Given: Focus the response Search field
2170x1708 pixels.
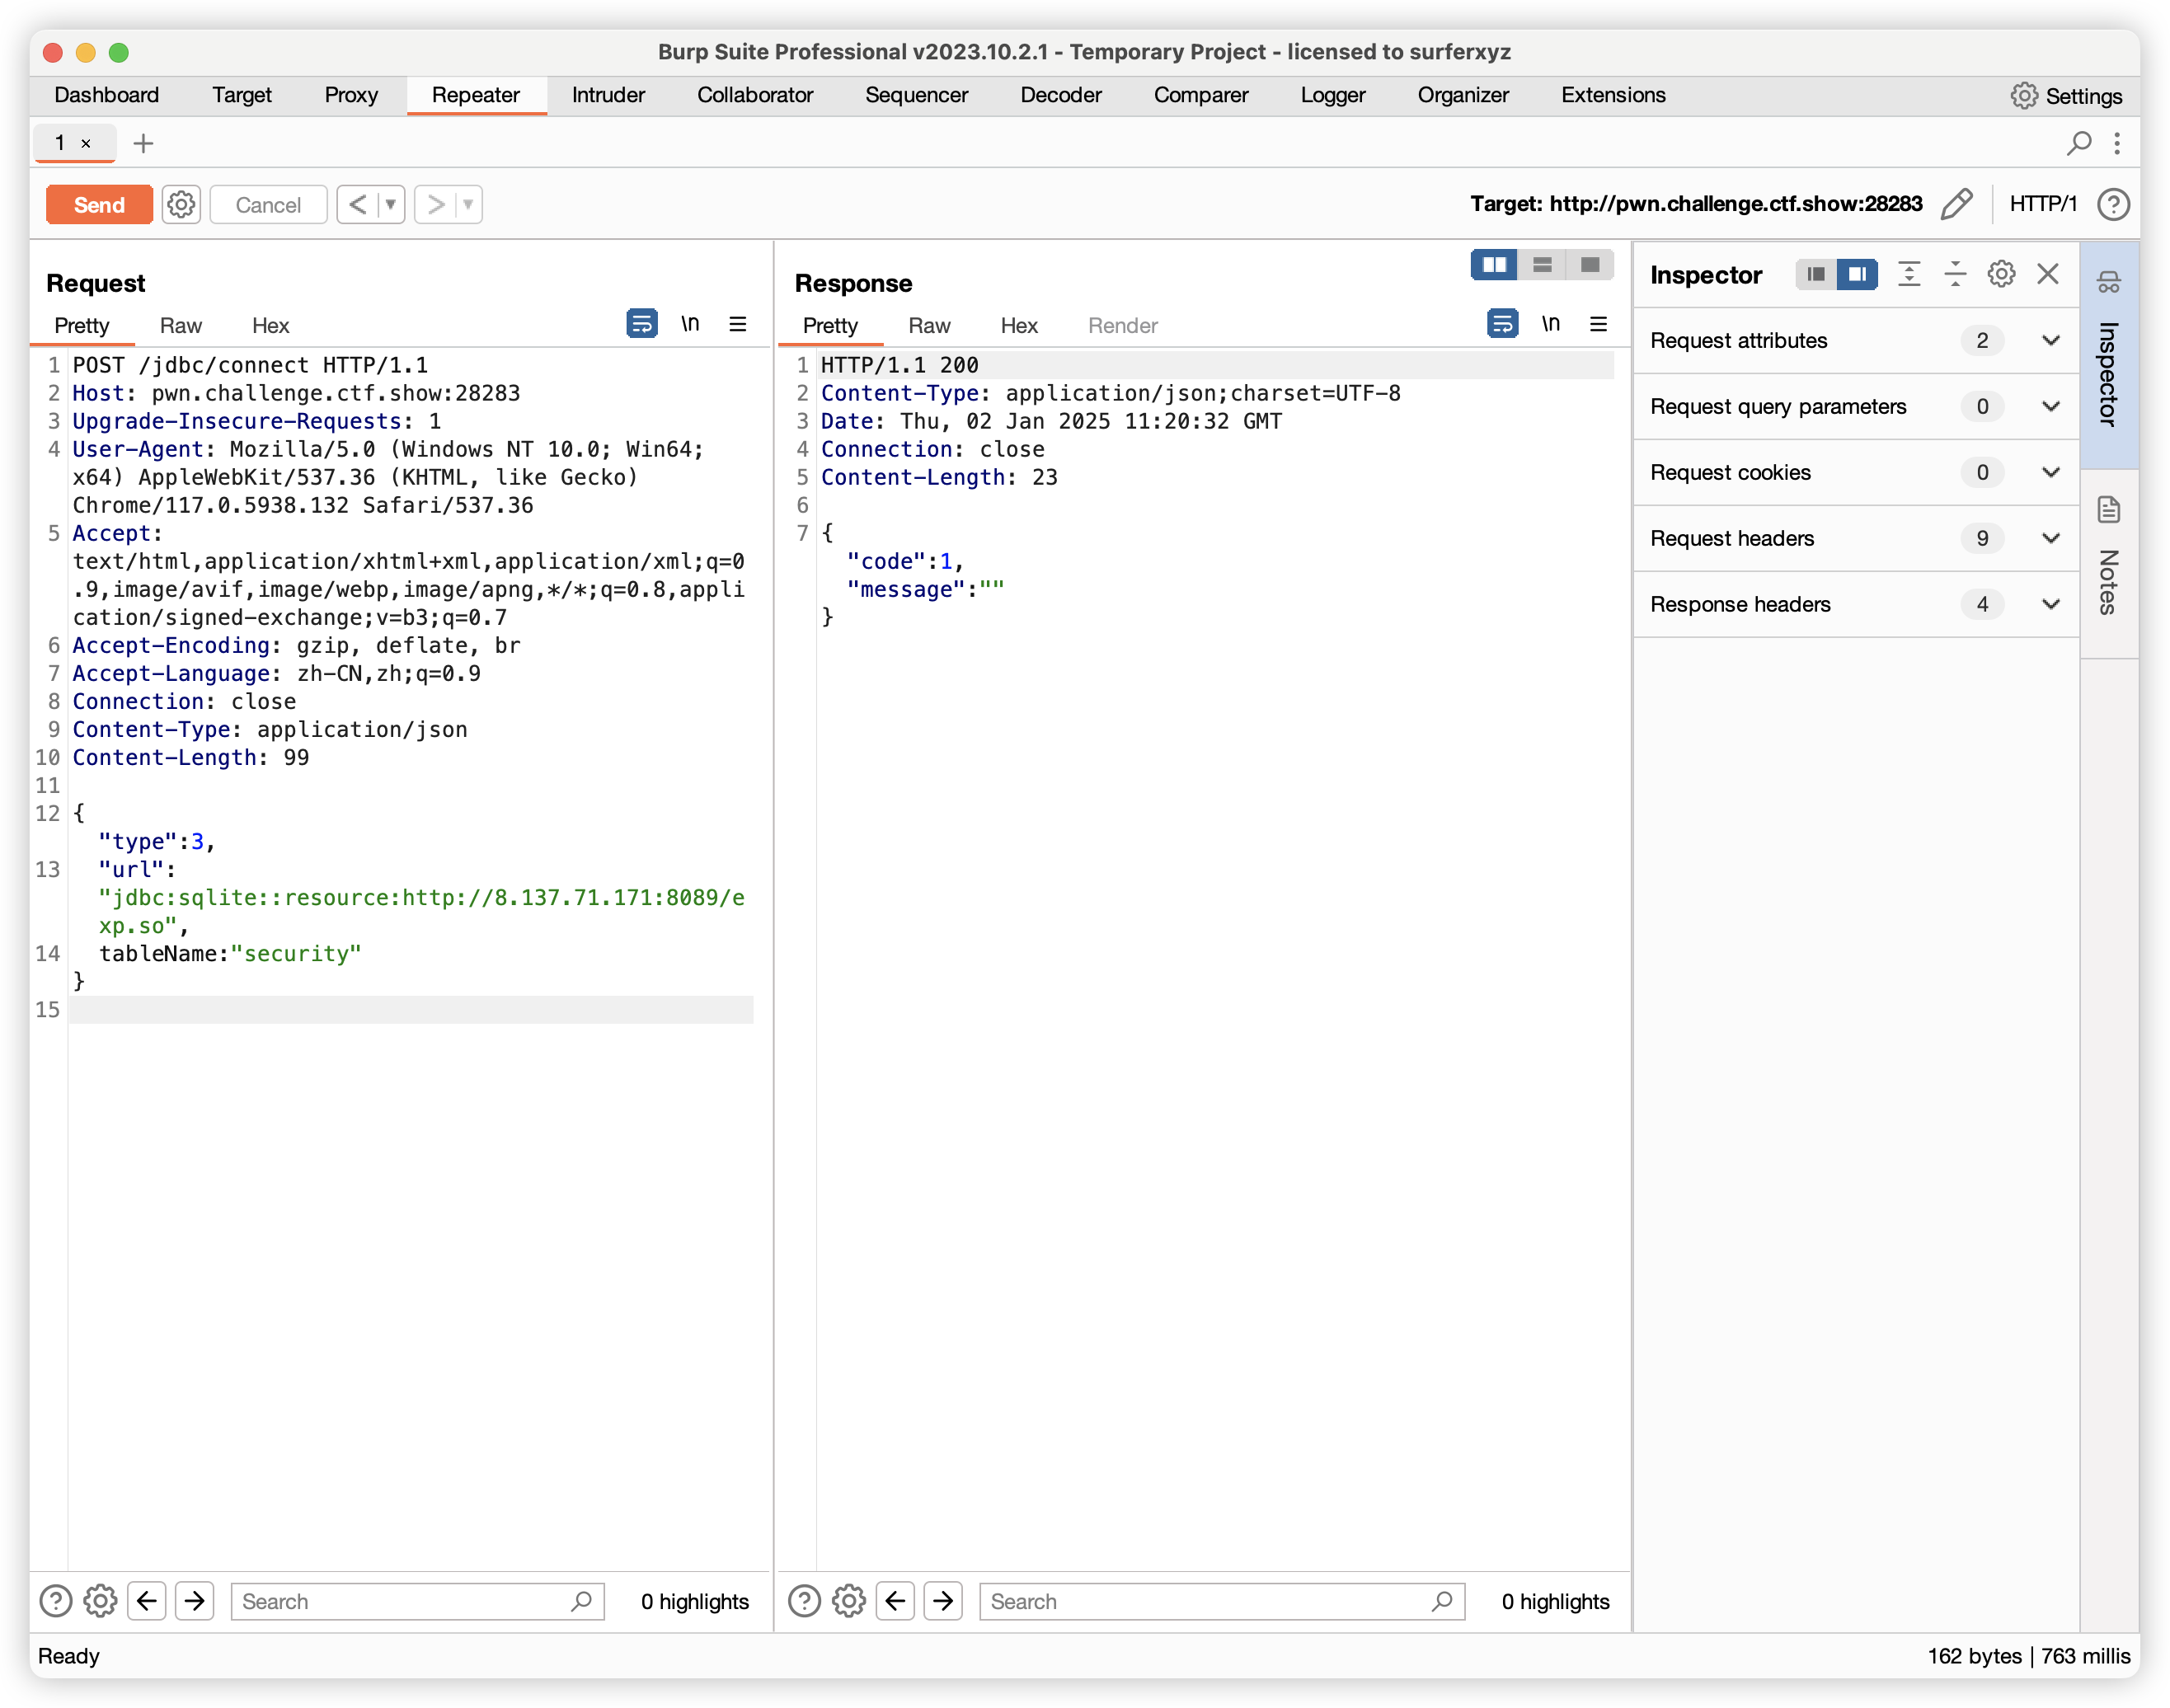Looking at the screenshot, I should pos(1222,1601).
